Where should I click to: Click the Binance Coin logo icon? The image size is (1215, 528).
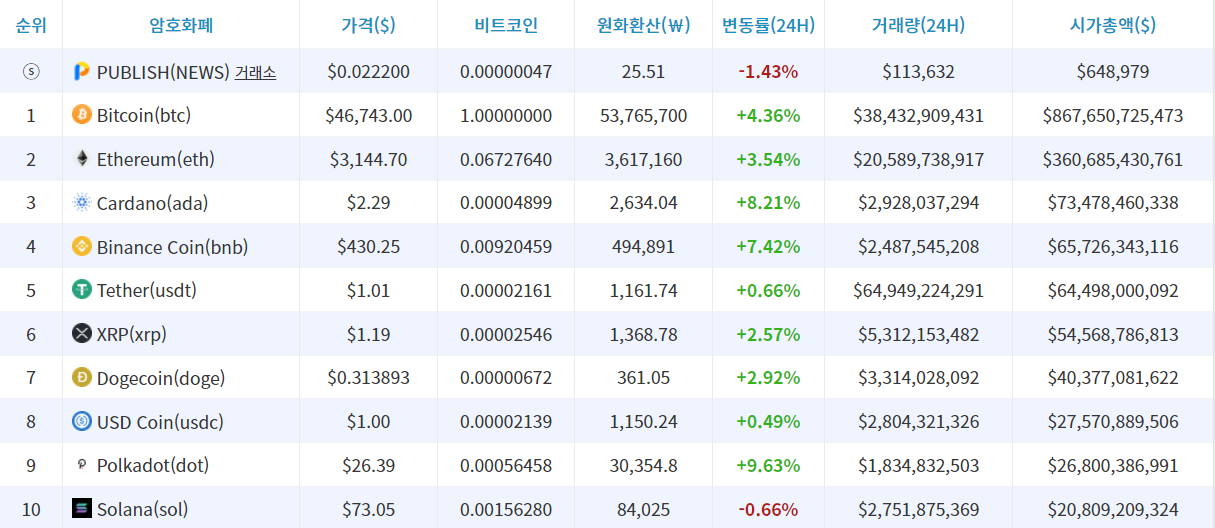(x=82, y=246)
